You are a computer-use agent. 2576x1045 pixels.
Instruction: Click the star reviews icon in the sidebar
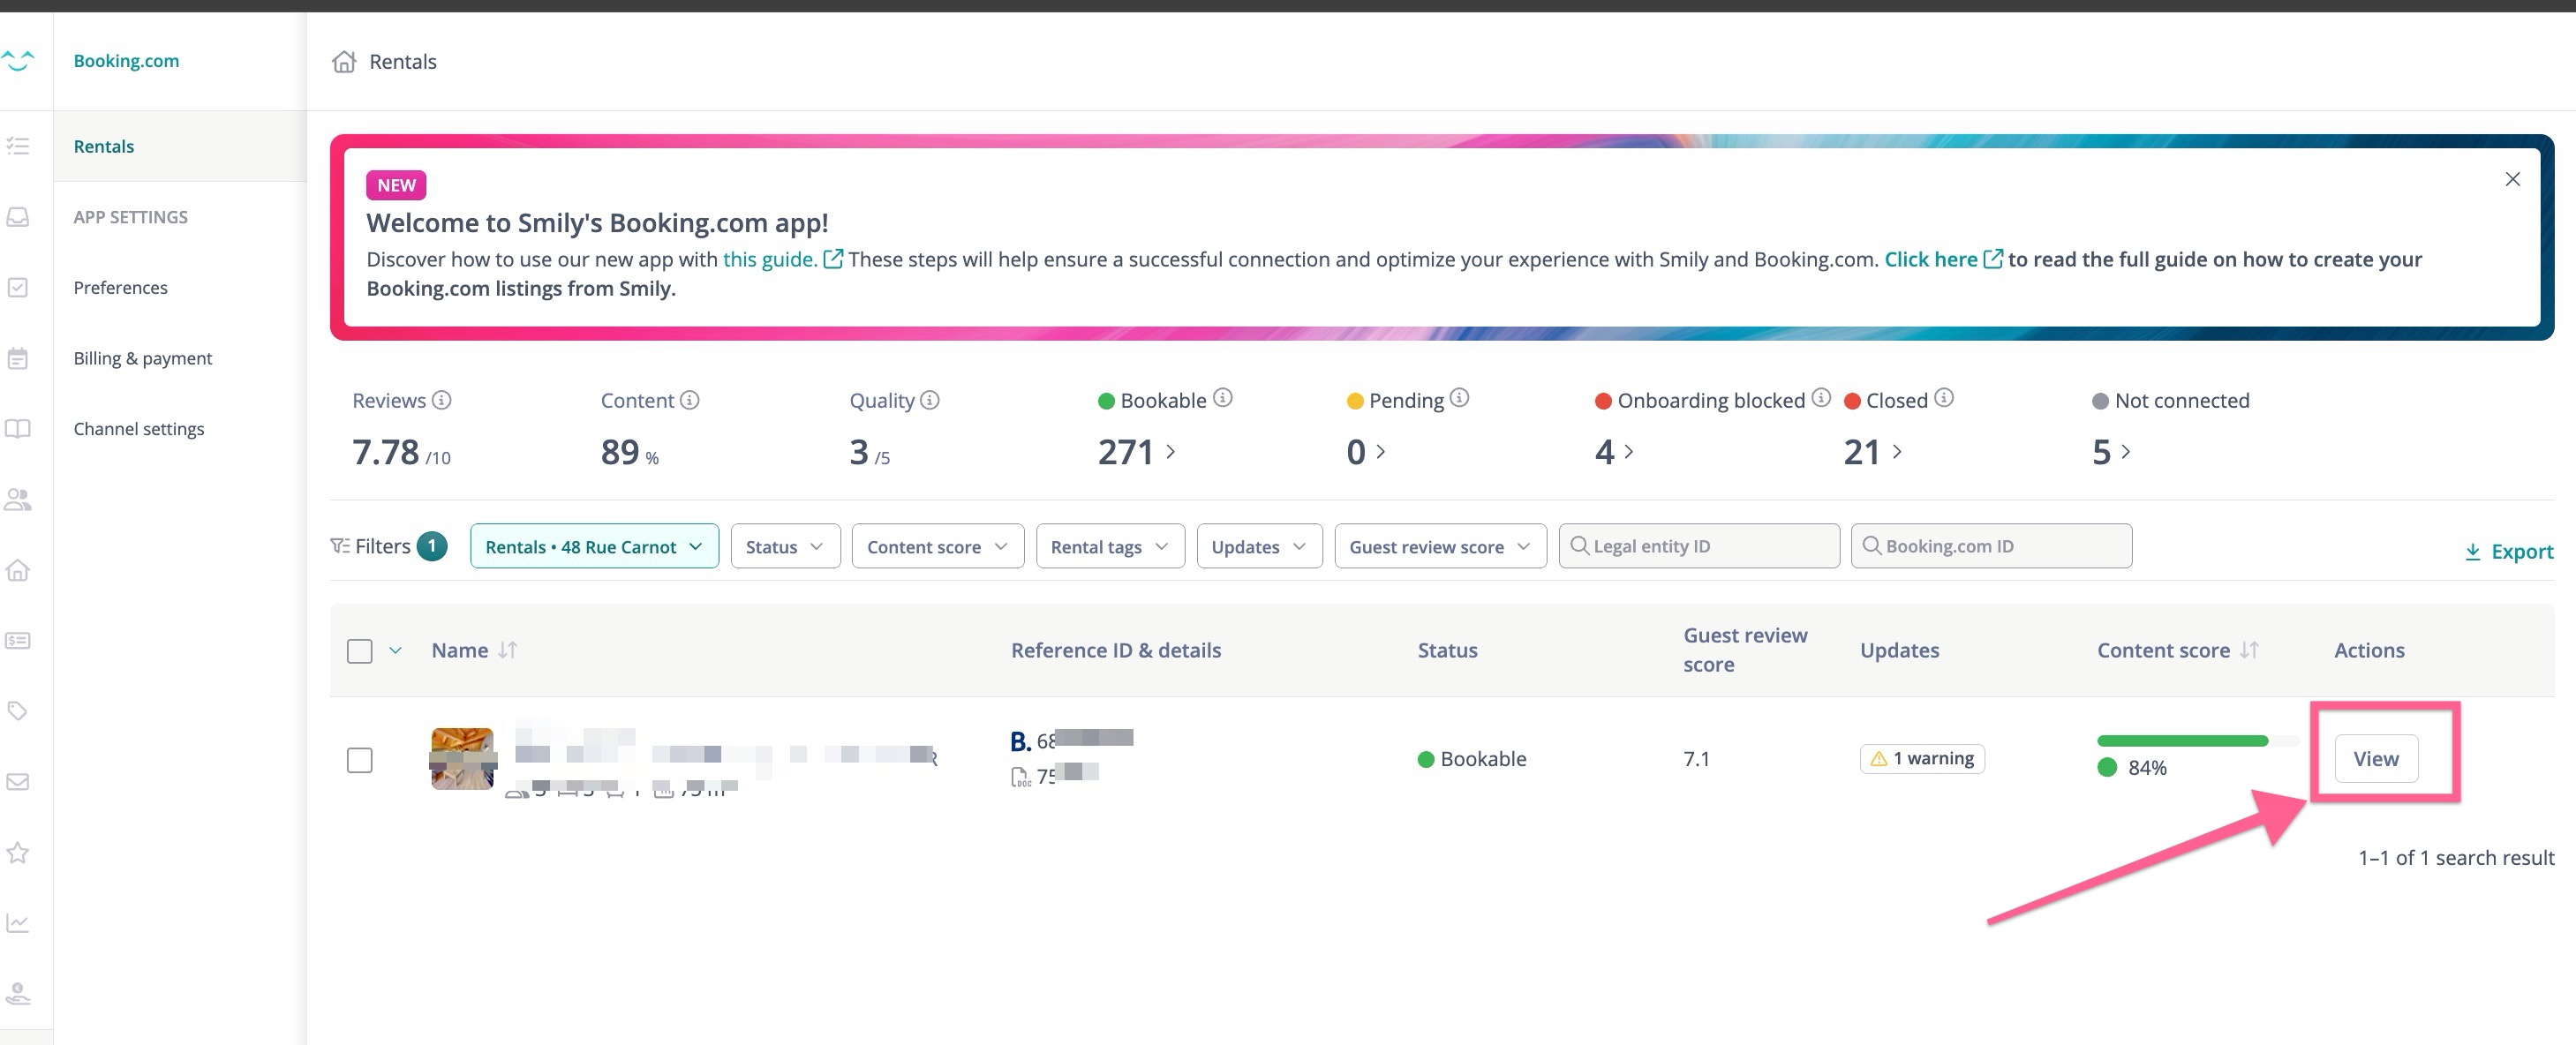click(x=18, y=852)
